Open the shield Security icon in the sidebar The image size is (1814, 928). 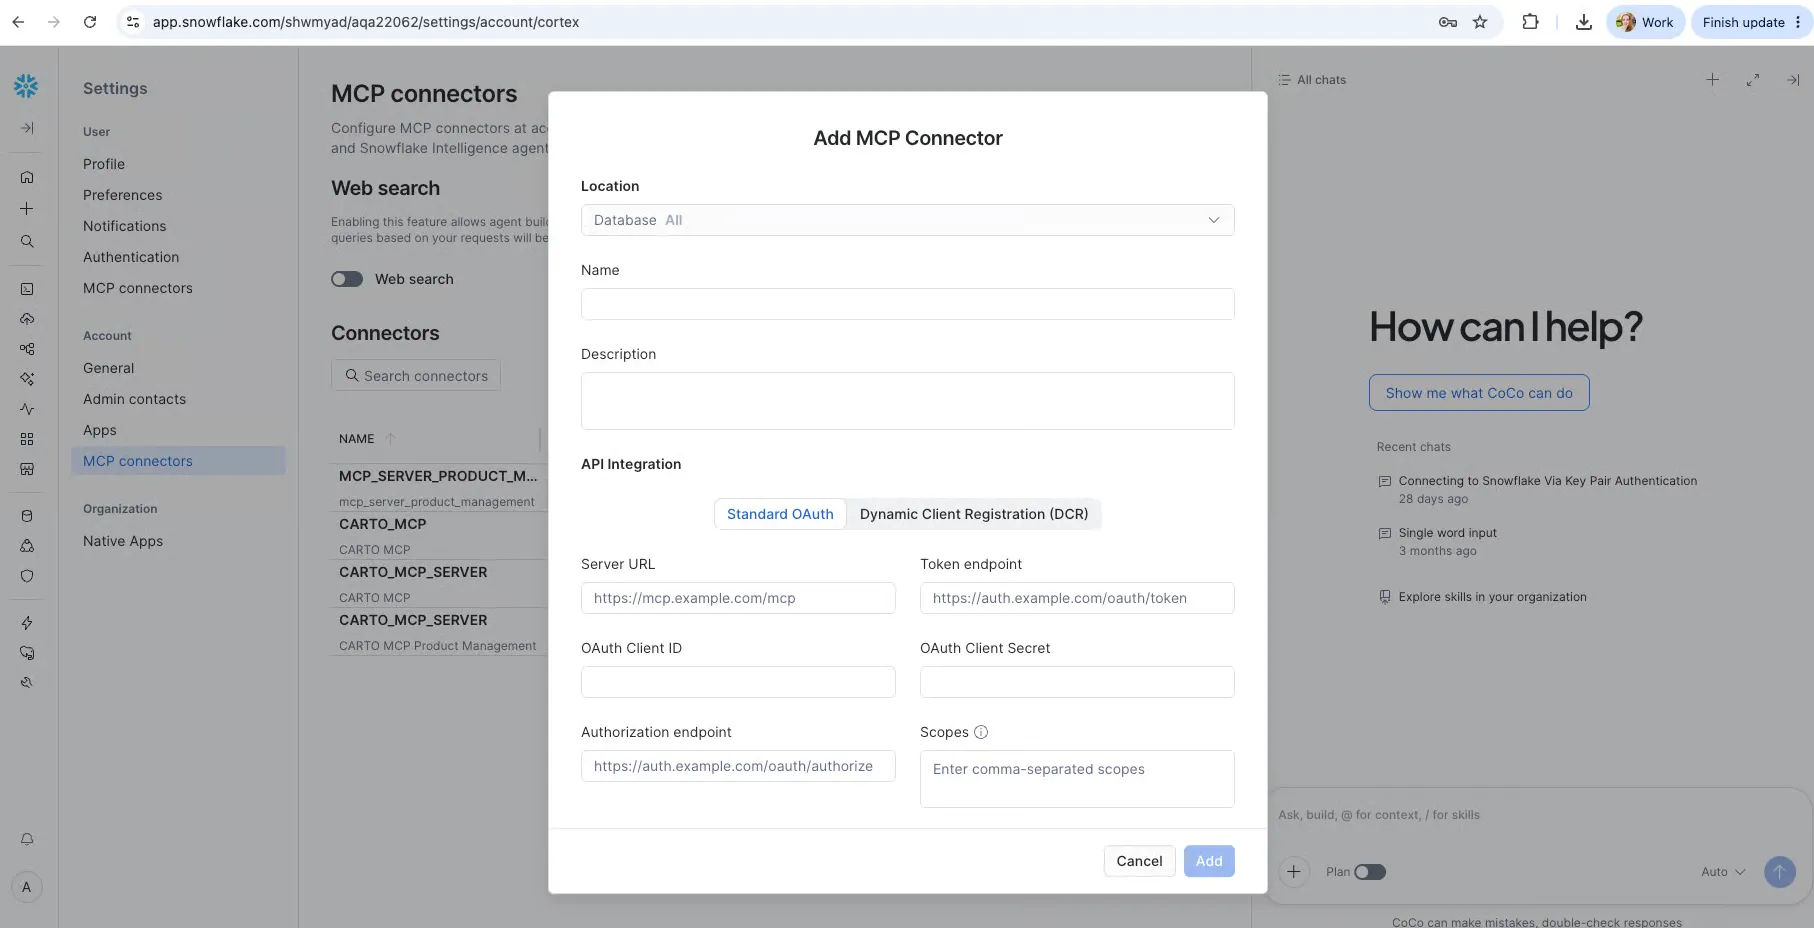click(27, 576)
